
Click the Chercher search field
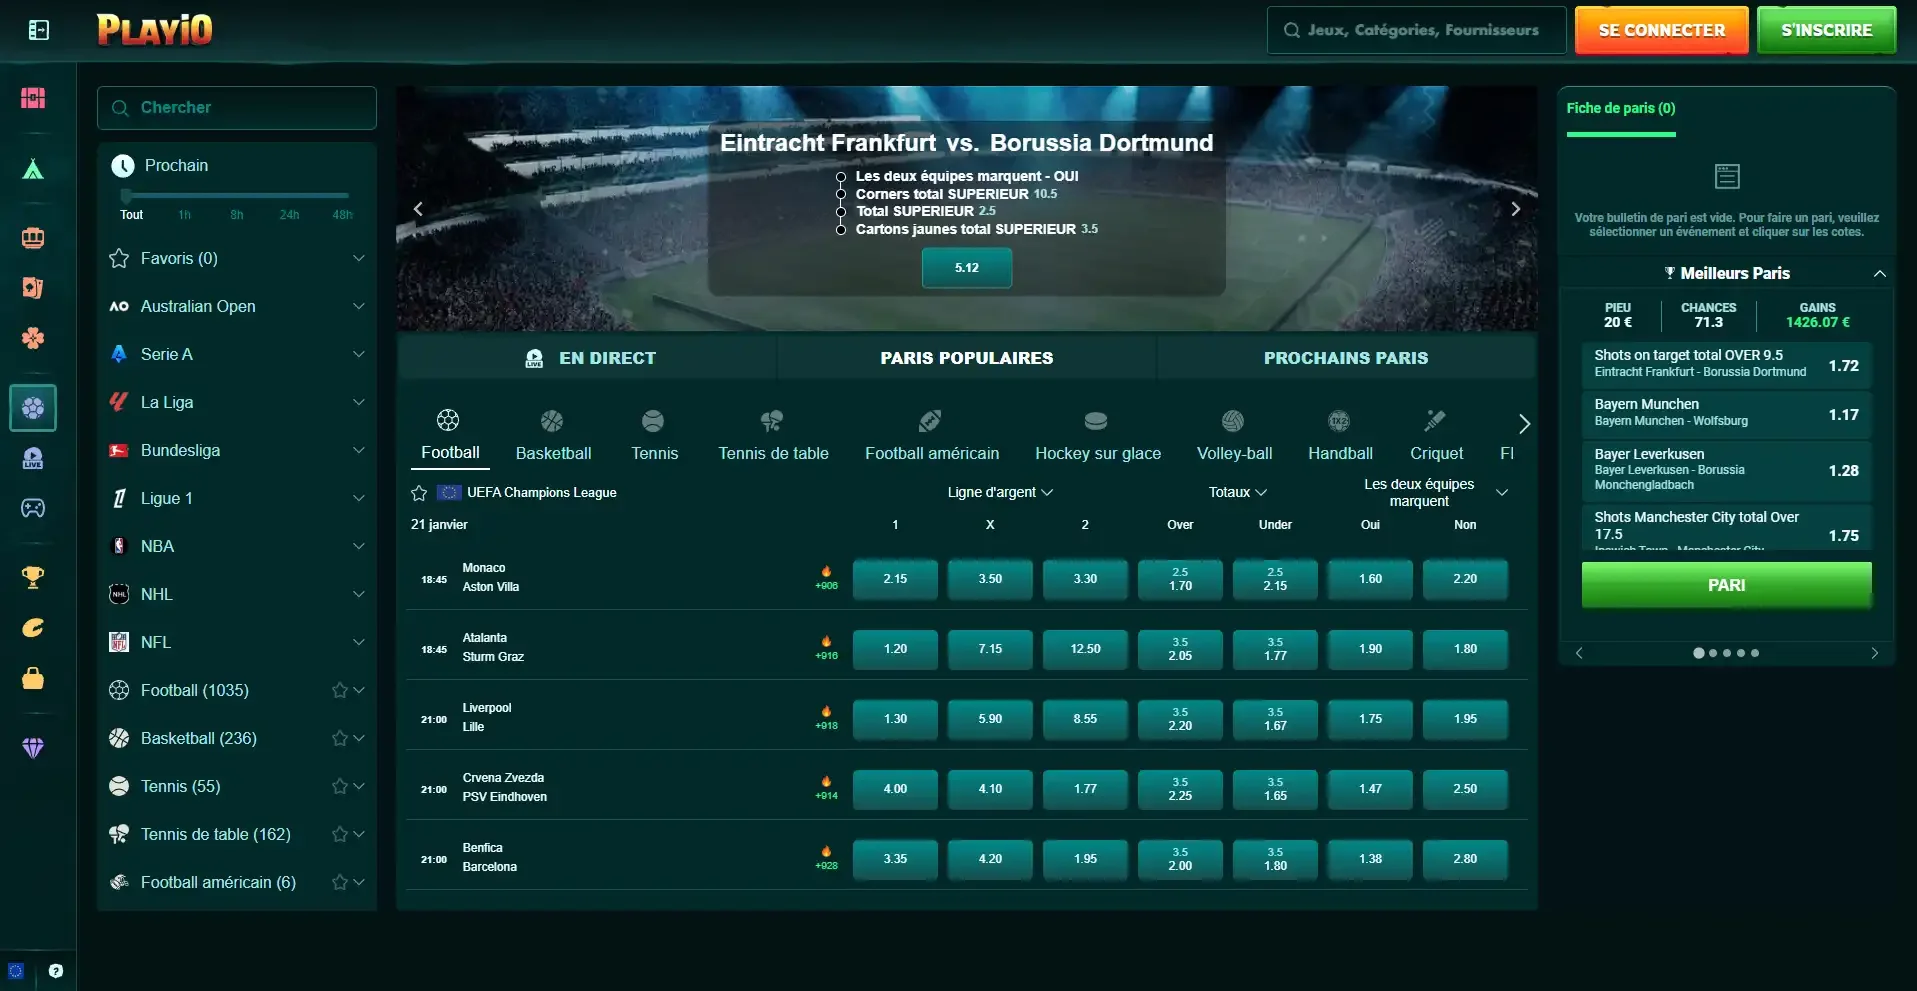[x=237, y=108]
